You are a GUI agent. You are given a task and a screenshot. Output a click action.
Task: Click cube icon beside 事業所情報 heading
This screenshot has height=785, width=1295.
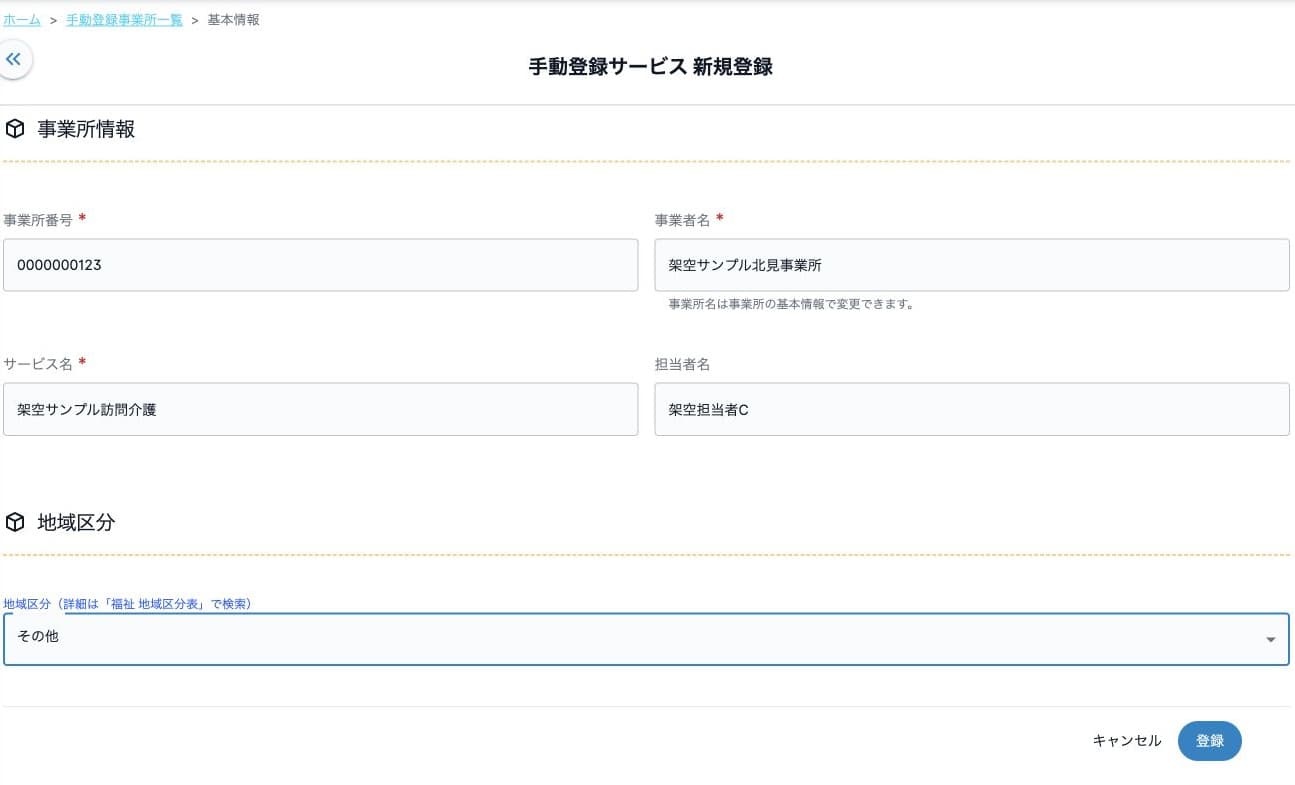[15, 129]
